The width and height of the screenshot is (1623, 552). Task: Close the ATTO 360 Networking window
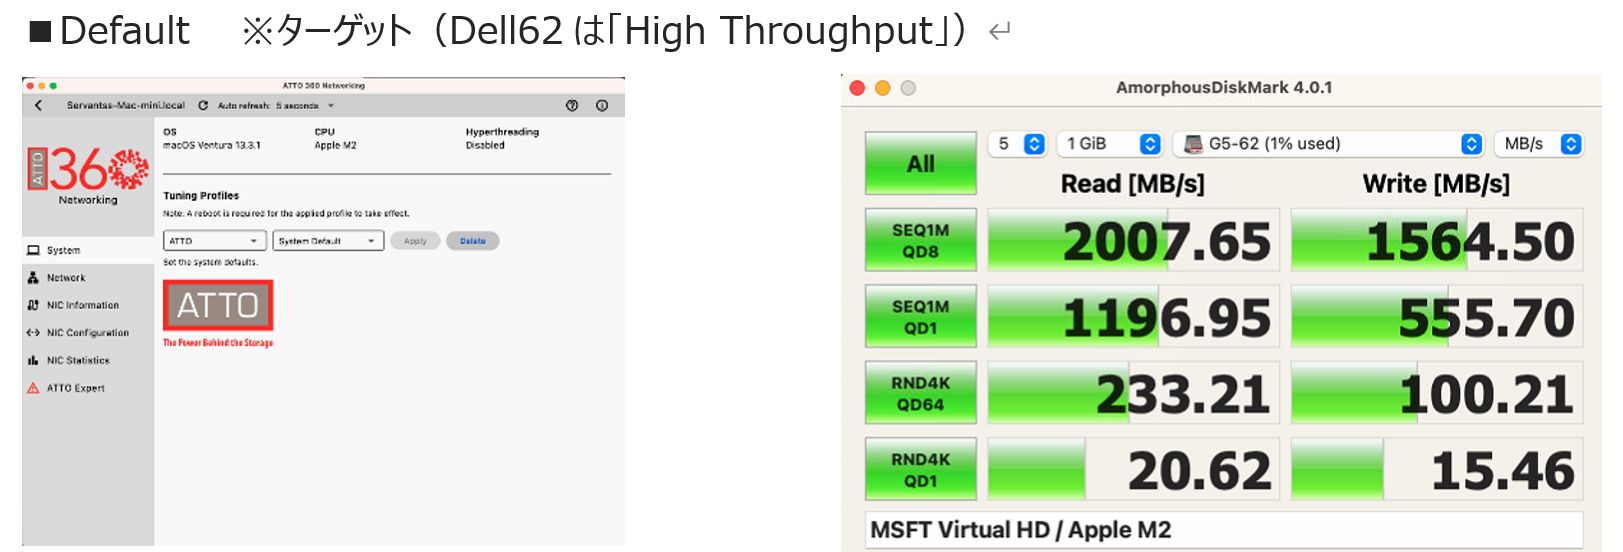[x=30, y=86]
